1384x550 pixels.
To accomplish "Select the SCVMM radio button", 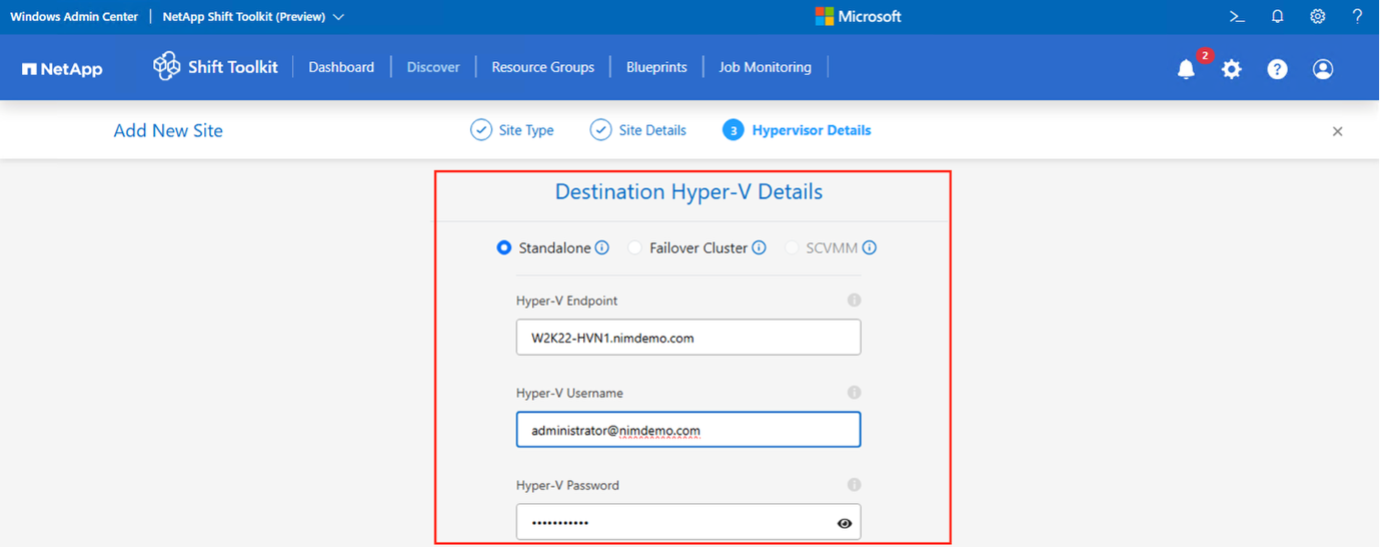I will click(x=792, y=248).
